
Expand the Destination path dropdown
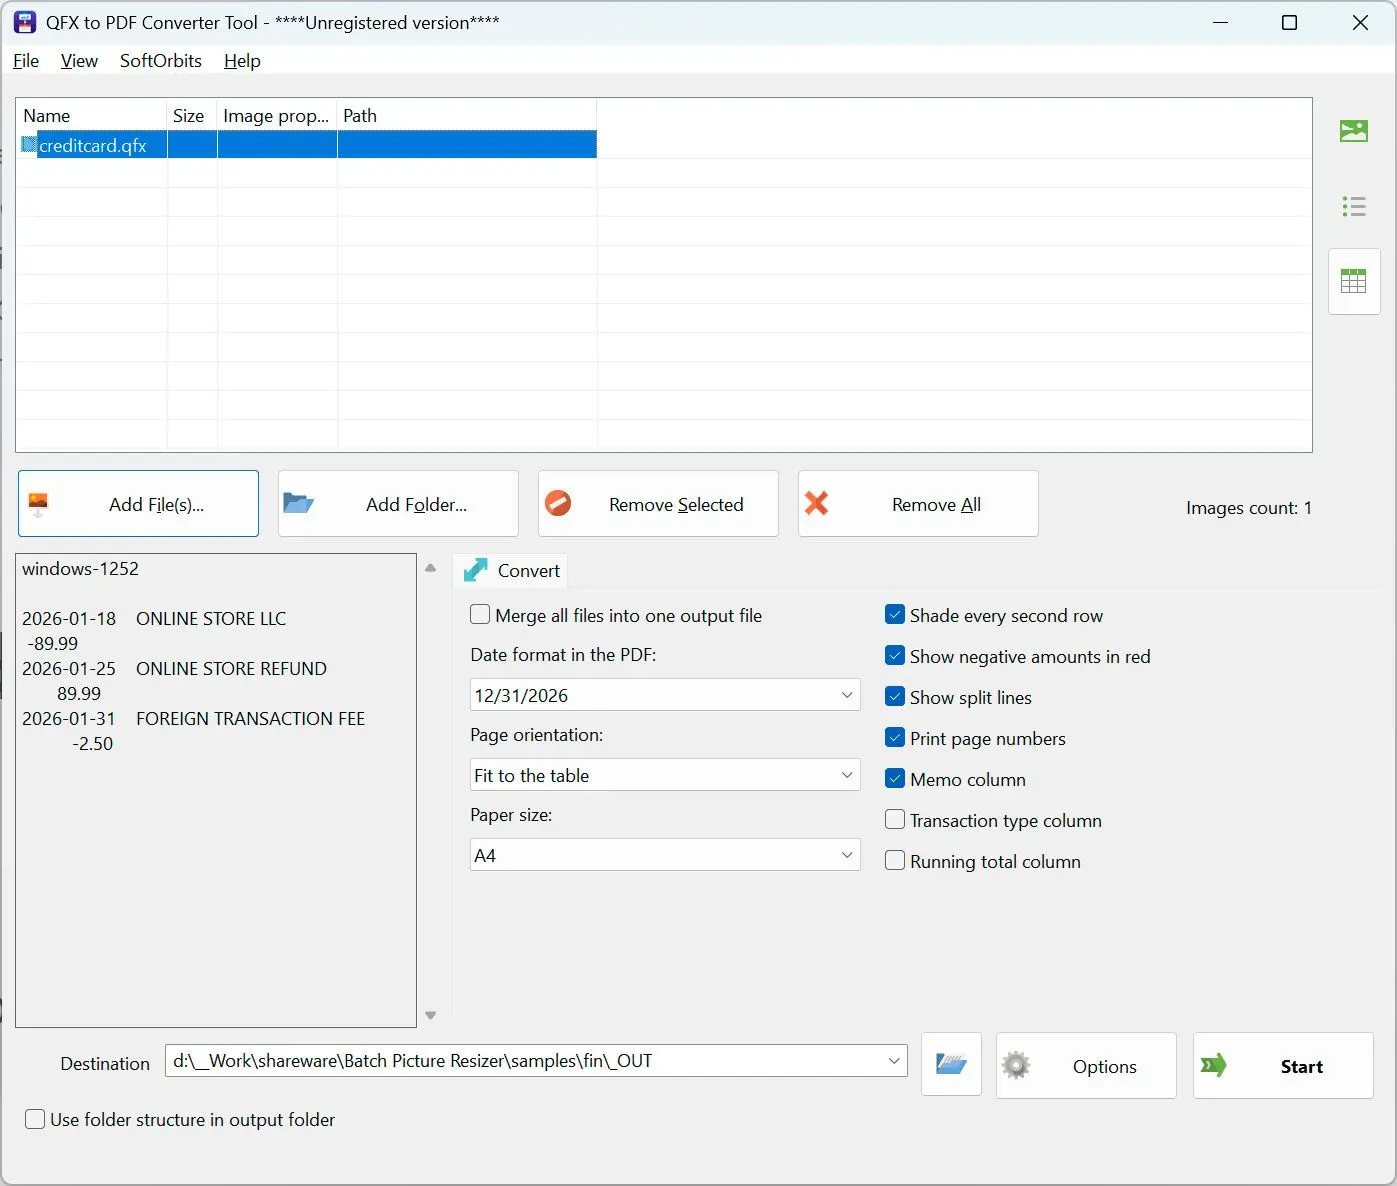894,1061
